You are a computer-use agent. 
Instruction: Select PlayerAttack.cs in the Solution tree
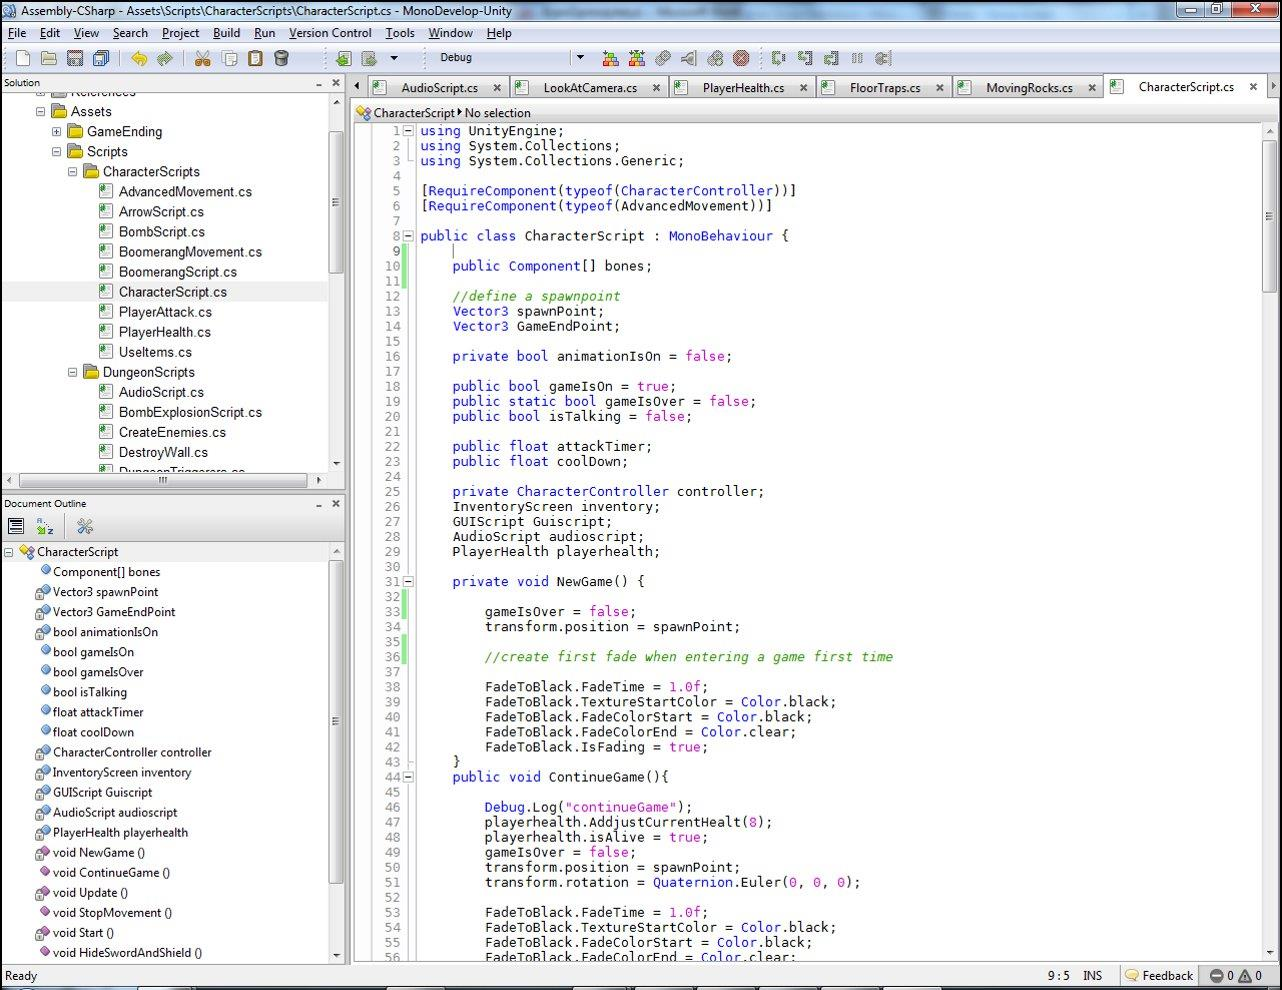point(165,312)
